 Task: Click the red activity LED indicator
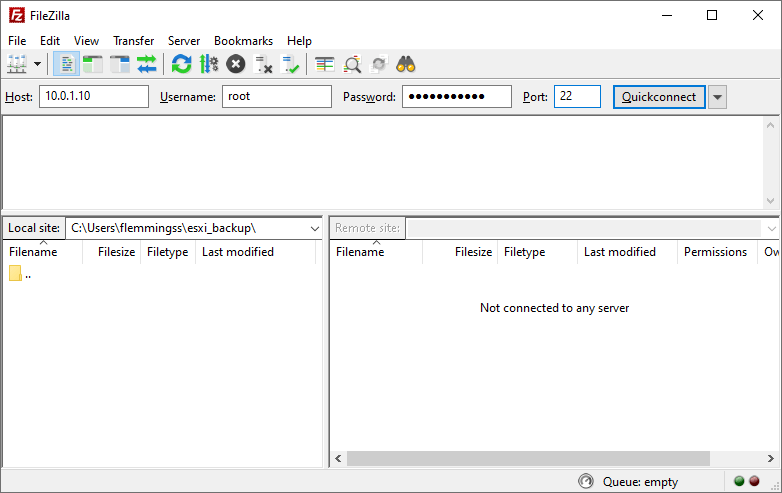(754, 481)
